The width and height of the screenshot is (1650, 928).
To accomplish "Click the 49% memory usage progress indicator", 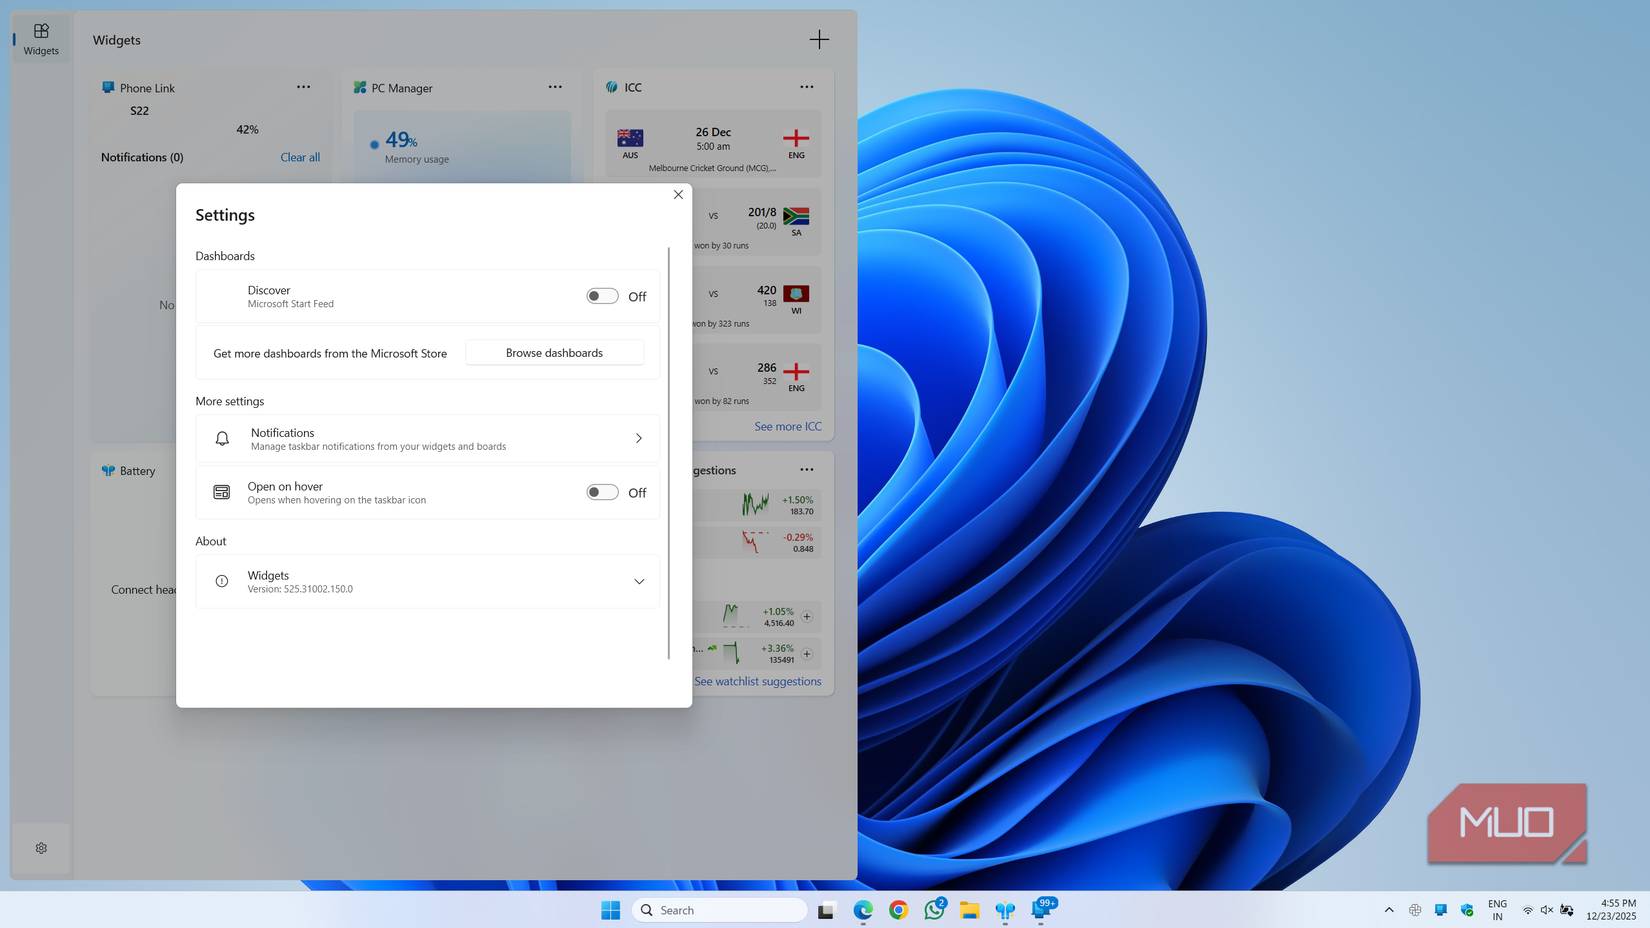I will (400, 140).
